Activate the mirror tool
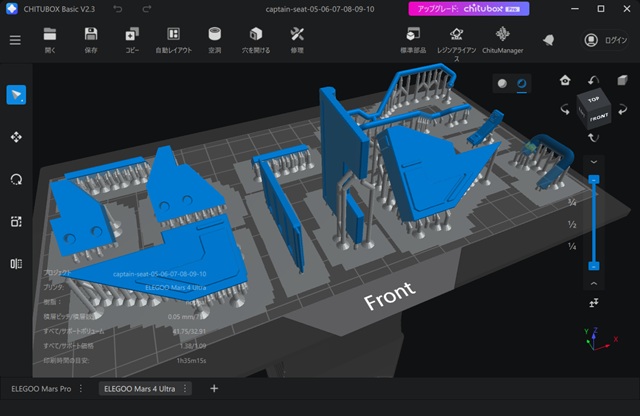Screen dimensions: 640x416 click(16, 264)
